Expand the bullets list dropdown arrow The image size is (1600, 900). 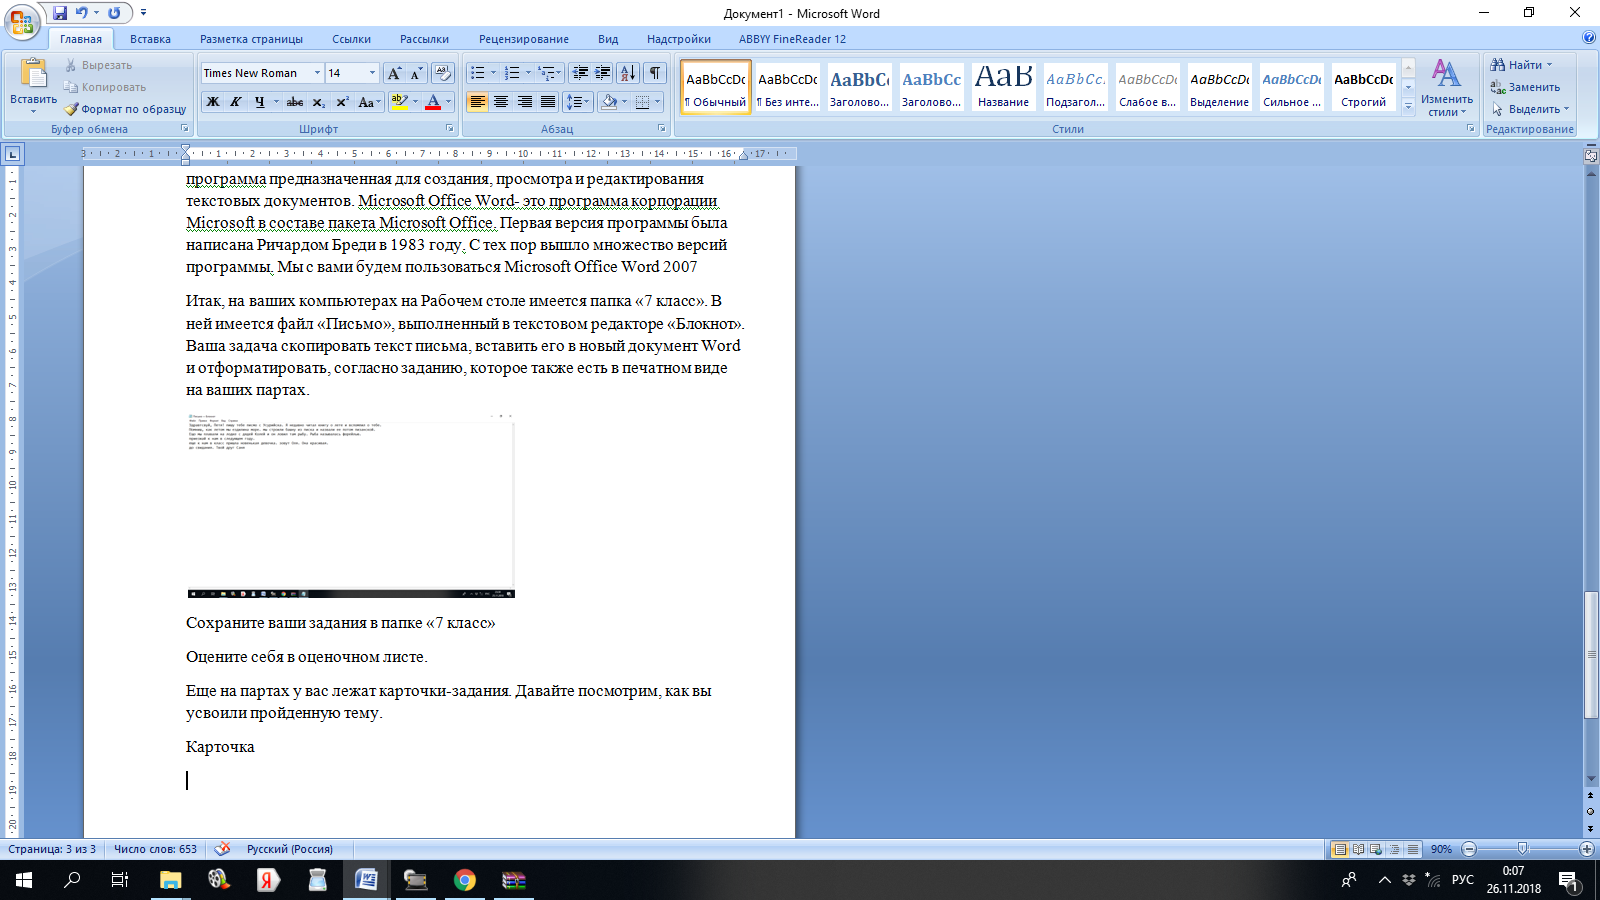pos(493,73)
